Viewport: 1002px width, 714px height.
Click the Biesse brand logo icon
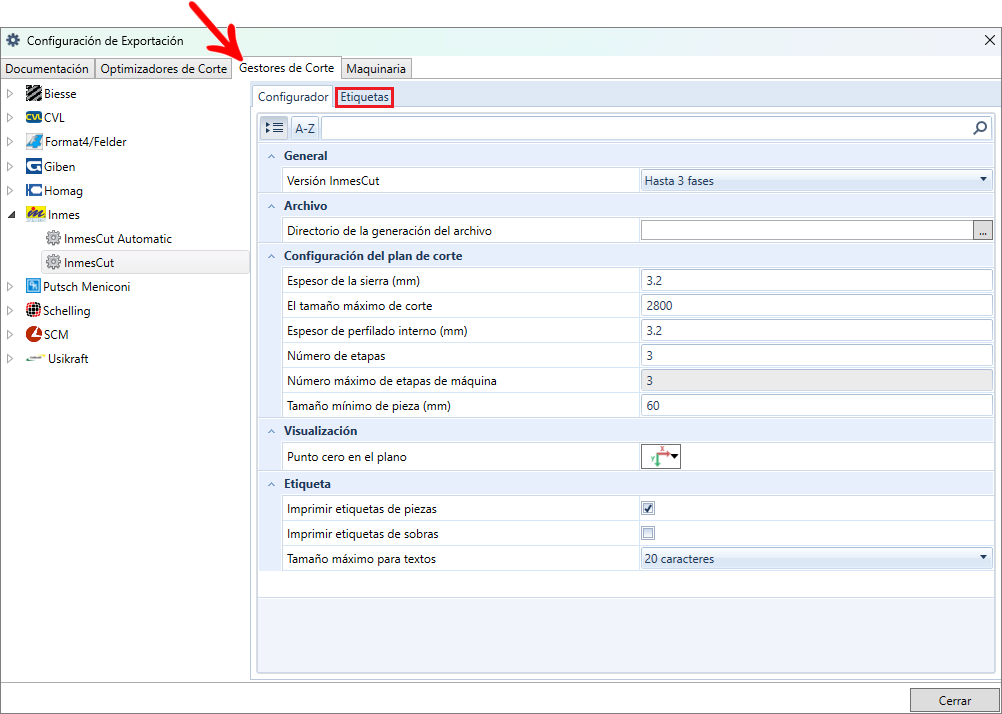point(34,93)
